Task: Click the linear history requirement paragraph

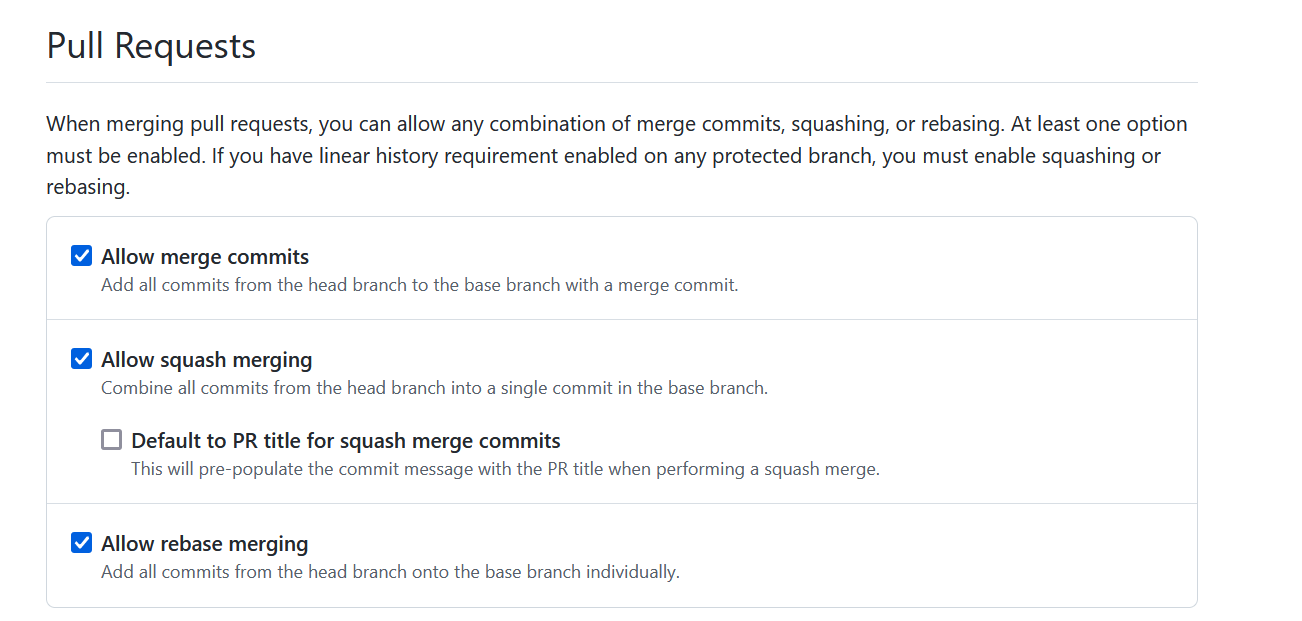Action: [616, 155]
